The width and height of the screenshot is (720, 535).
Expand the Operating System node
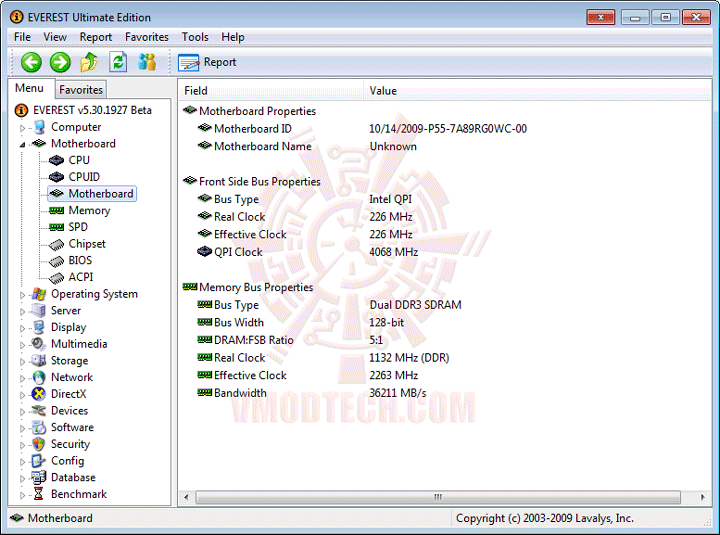click(22, 295)
